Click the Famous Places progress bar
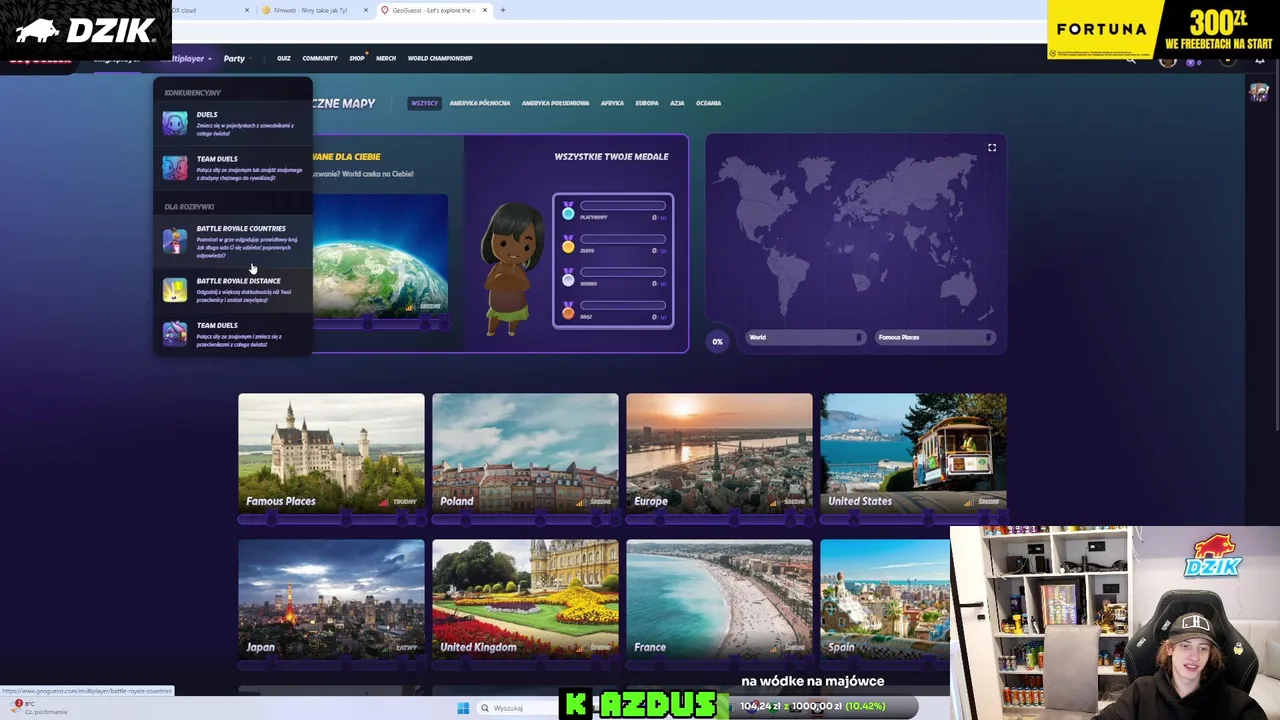The height and width of the screenshot is (720, 1280). pyautogui.click(x=934, y=337)
